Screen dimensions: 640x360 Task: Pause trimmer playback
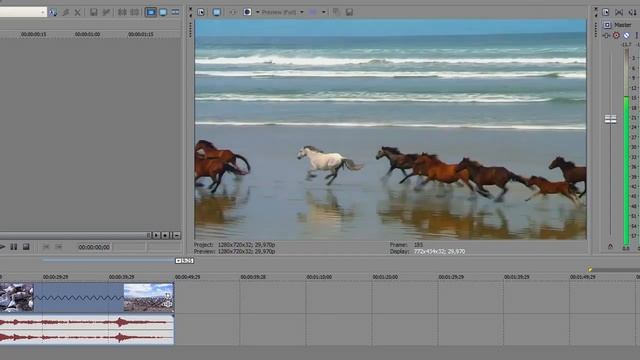pos(14,247)
